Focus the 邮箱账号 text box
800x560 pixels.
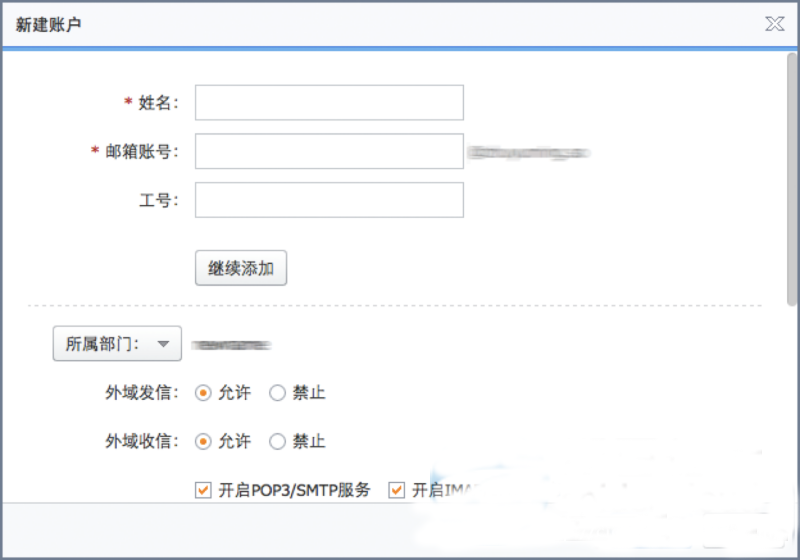(x=329, y=152)
